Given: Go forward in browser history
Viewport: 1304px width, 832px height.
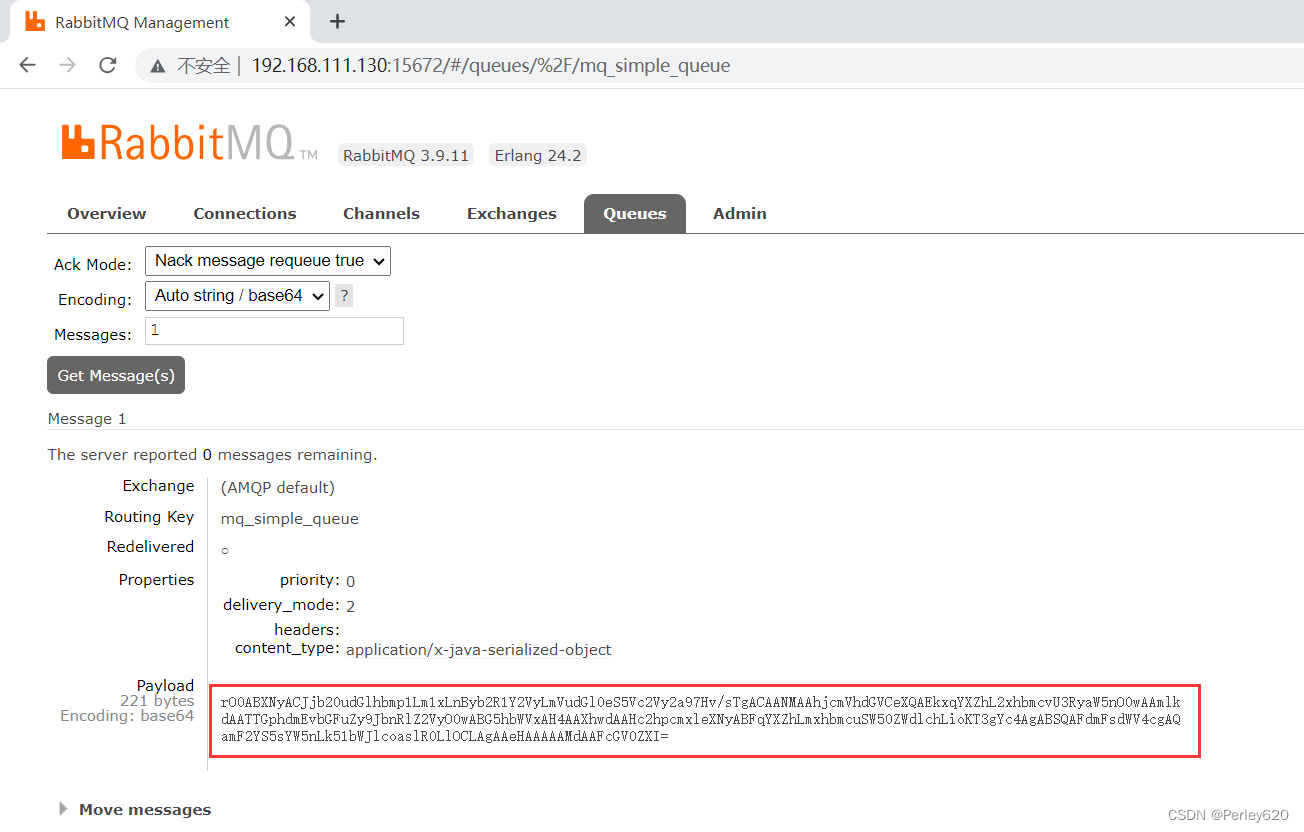Looking at the screenshot, I should click(67, 65).
